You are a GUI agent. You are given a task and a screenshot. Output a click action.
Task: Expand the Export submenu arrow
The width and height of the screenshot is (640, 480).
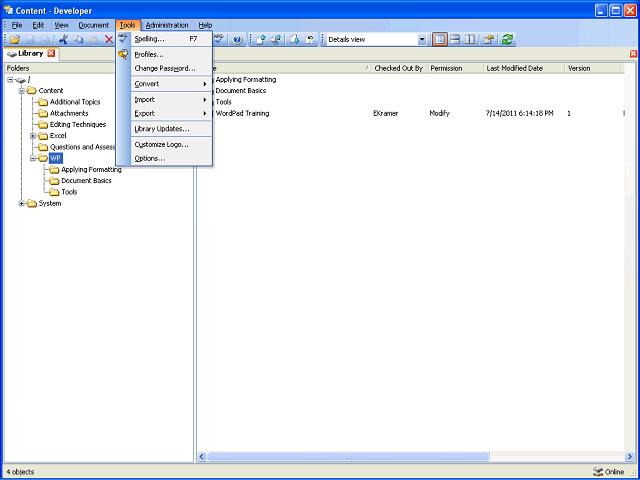205,113
